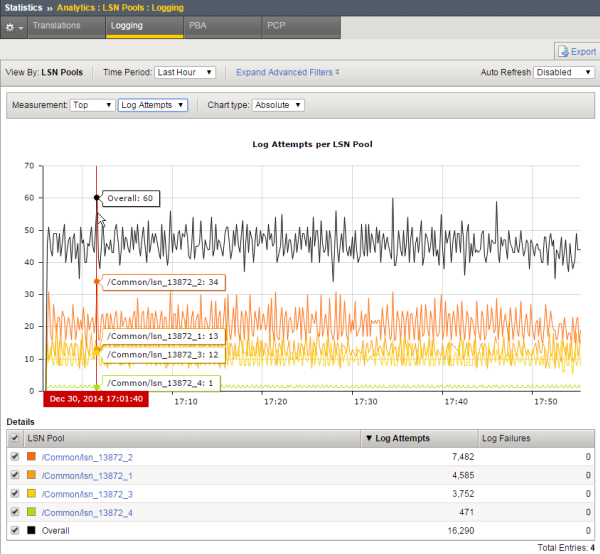Image resolution: width=600 pixels, height=554 pixels.
Task: Toggle the /Common/lsn_13872_3 row checkbox
Action: [x=13, y=493]
